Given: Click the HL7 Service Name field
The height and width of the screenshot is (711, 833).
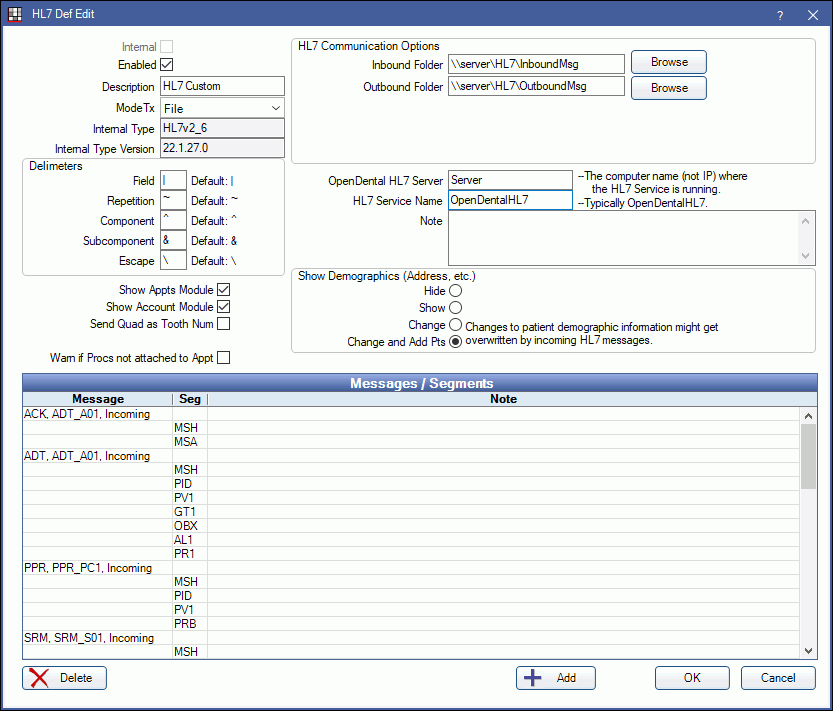Looking at the screenshot, I should [510, 200].
